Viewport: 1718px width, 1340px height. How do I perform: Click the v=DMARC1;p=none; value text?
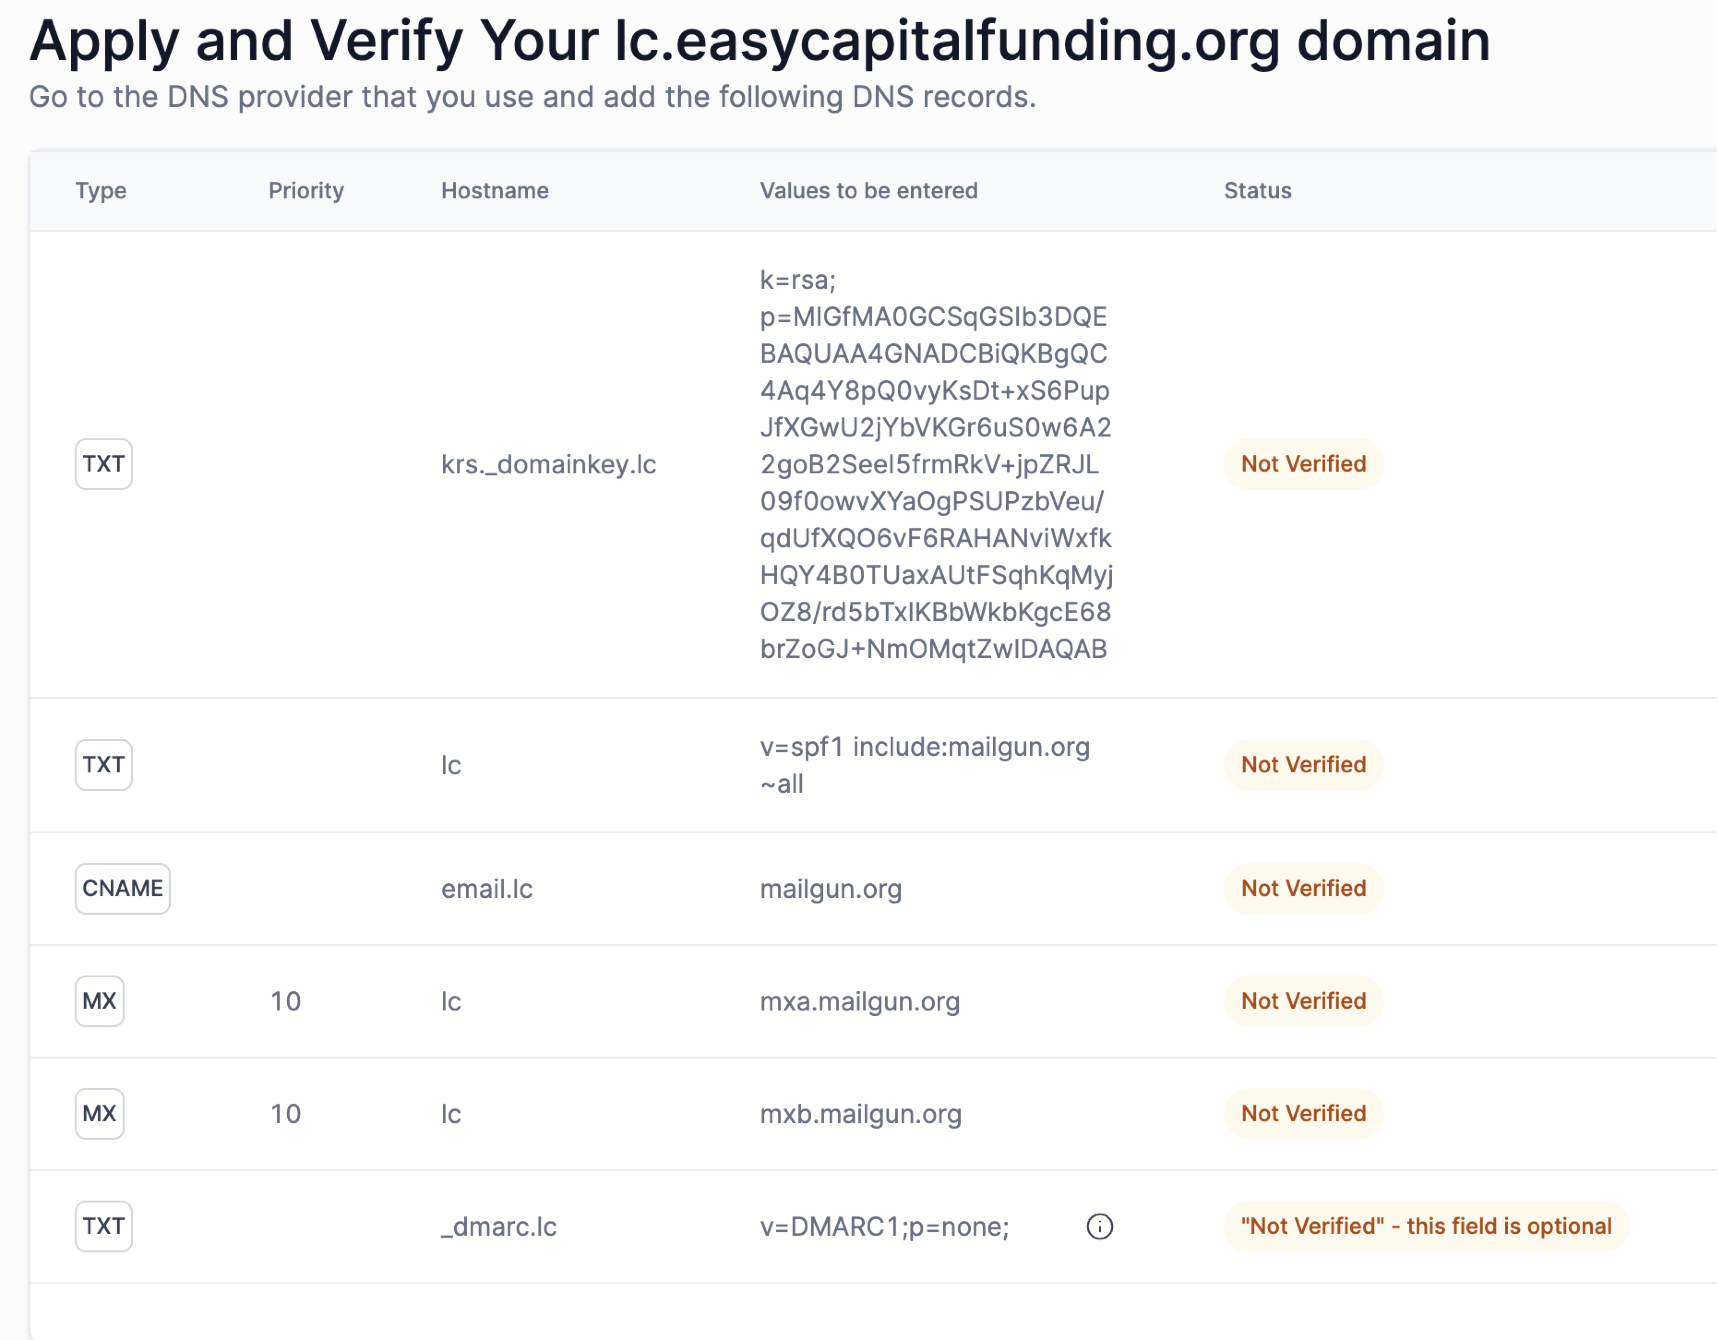(884, 1226)
